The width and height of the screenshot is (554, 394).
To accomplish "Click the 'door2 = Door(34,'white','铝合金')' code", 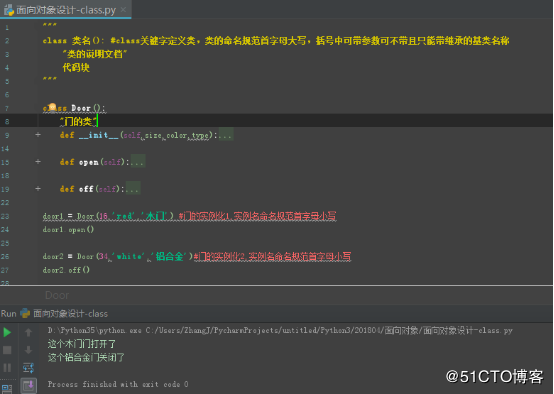I will (118, 256).
